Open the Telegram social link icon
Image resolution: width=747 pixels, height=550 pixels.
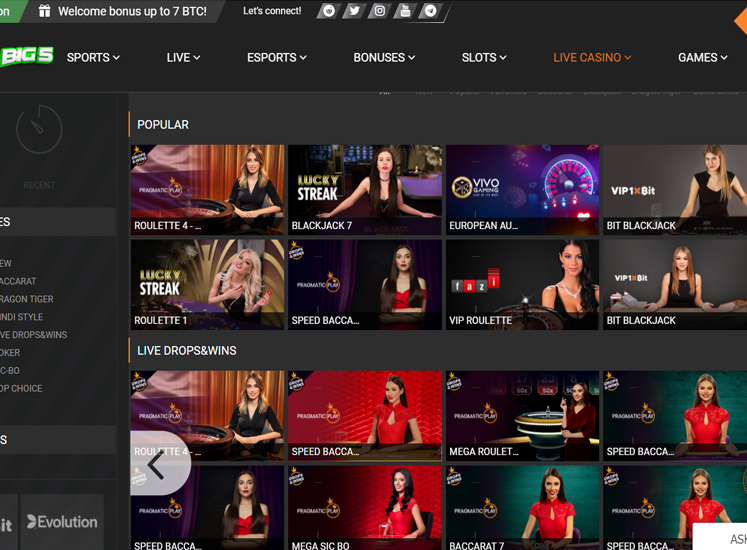430,11
